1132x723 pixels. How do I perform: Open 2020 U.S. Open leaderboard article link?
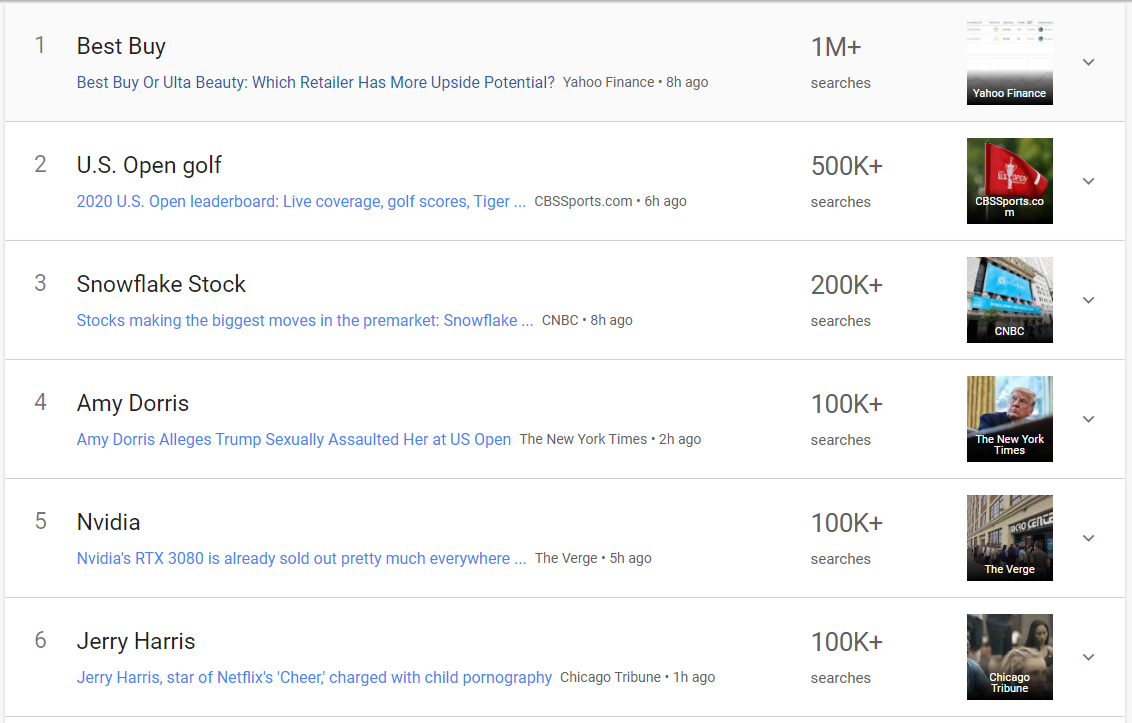301,202
